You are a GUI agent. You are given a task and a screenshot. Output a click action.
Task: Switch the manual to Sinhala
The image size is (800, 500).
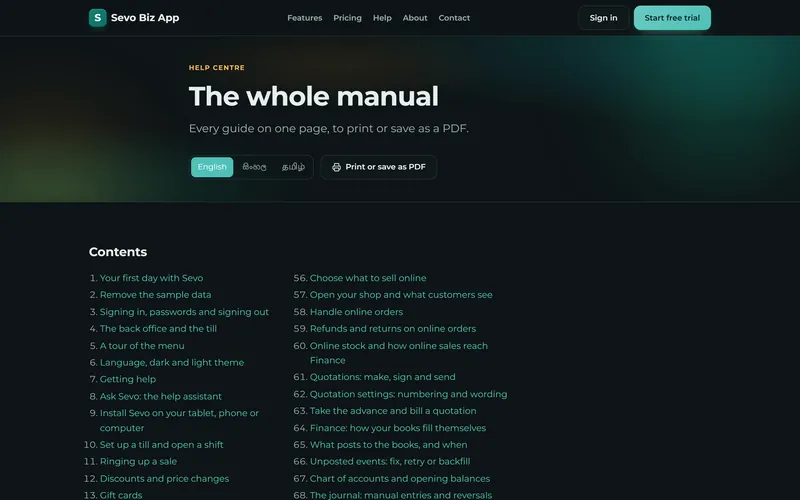pyautogui.click(x=254, y=167)
